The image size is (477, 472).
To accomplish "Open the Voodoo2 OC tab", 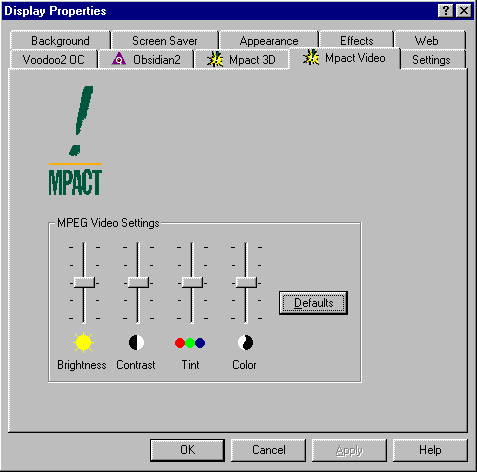I will click(x=53, y=60).
